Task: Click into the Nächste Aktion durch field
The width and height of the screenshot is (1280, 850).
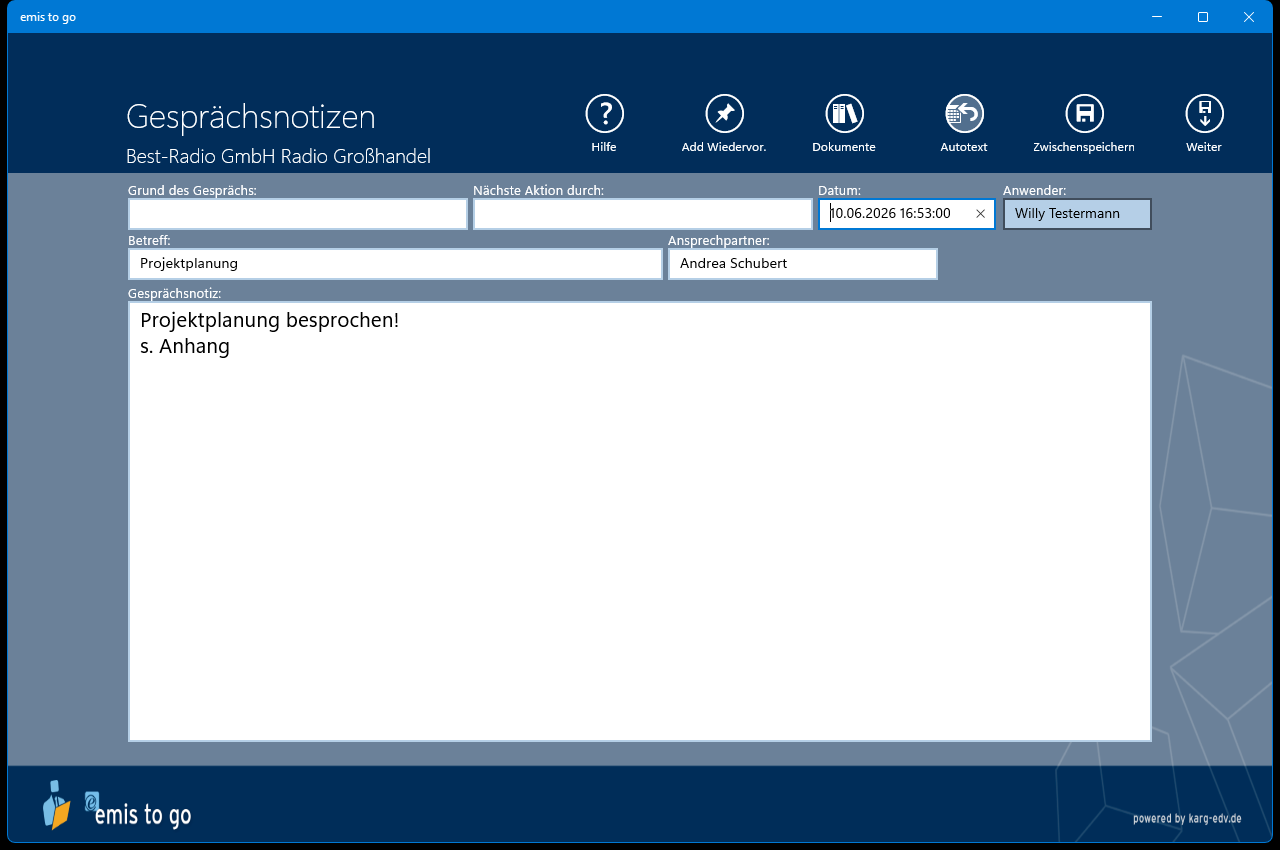Action: [x=643, y=214]
